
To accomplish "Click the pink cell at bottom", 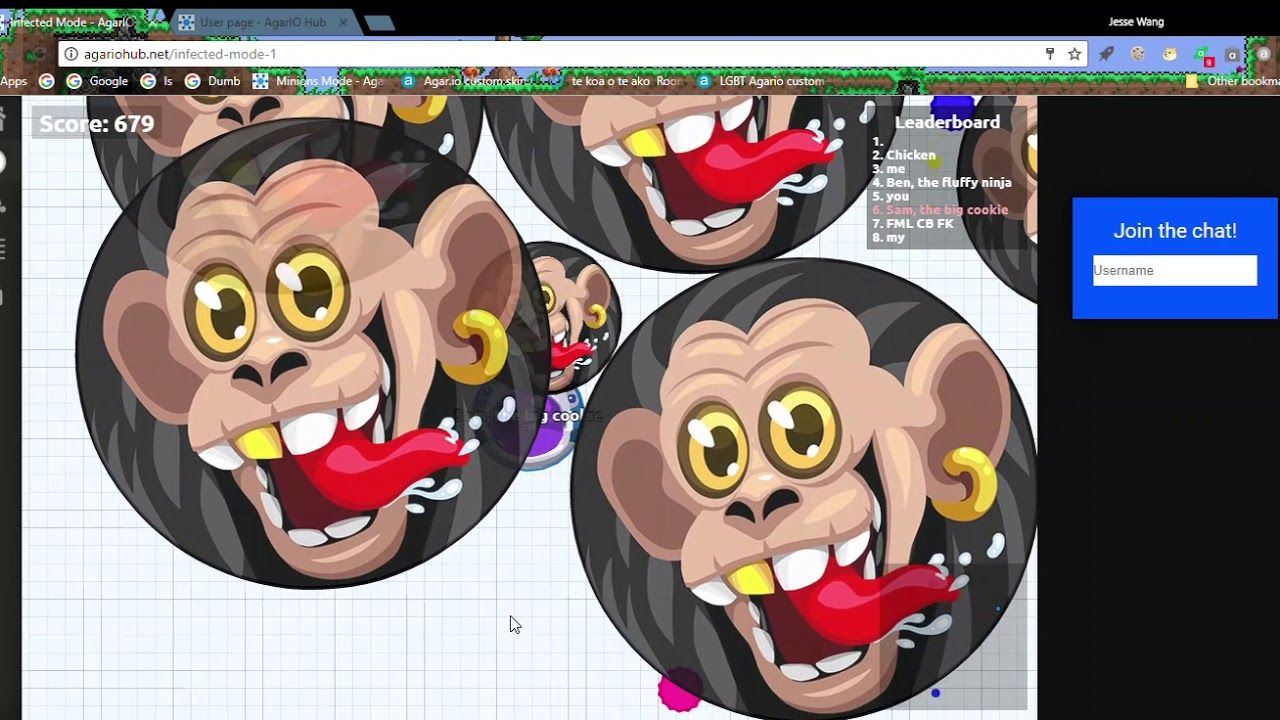I will pyautogui.click(x=680, y=690).
